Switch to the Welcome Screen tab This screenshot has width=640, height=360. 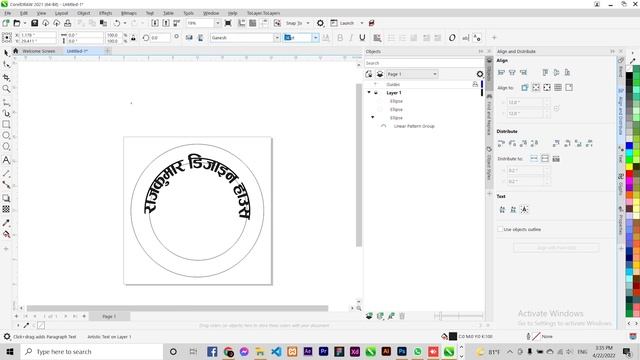(x=38, y=51)
